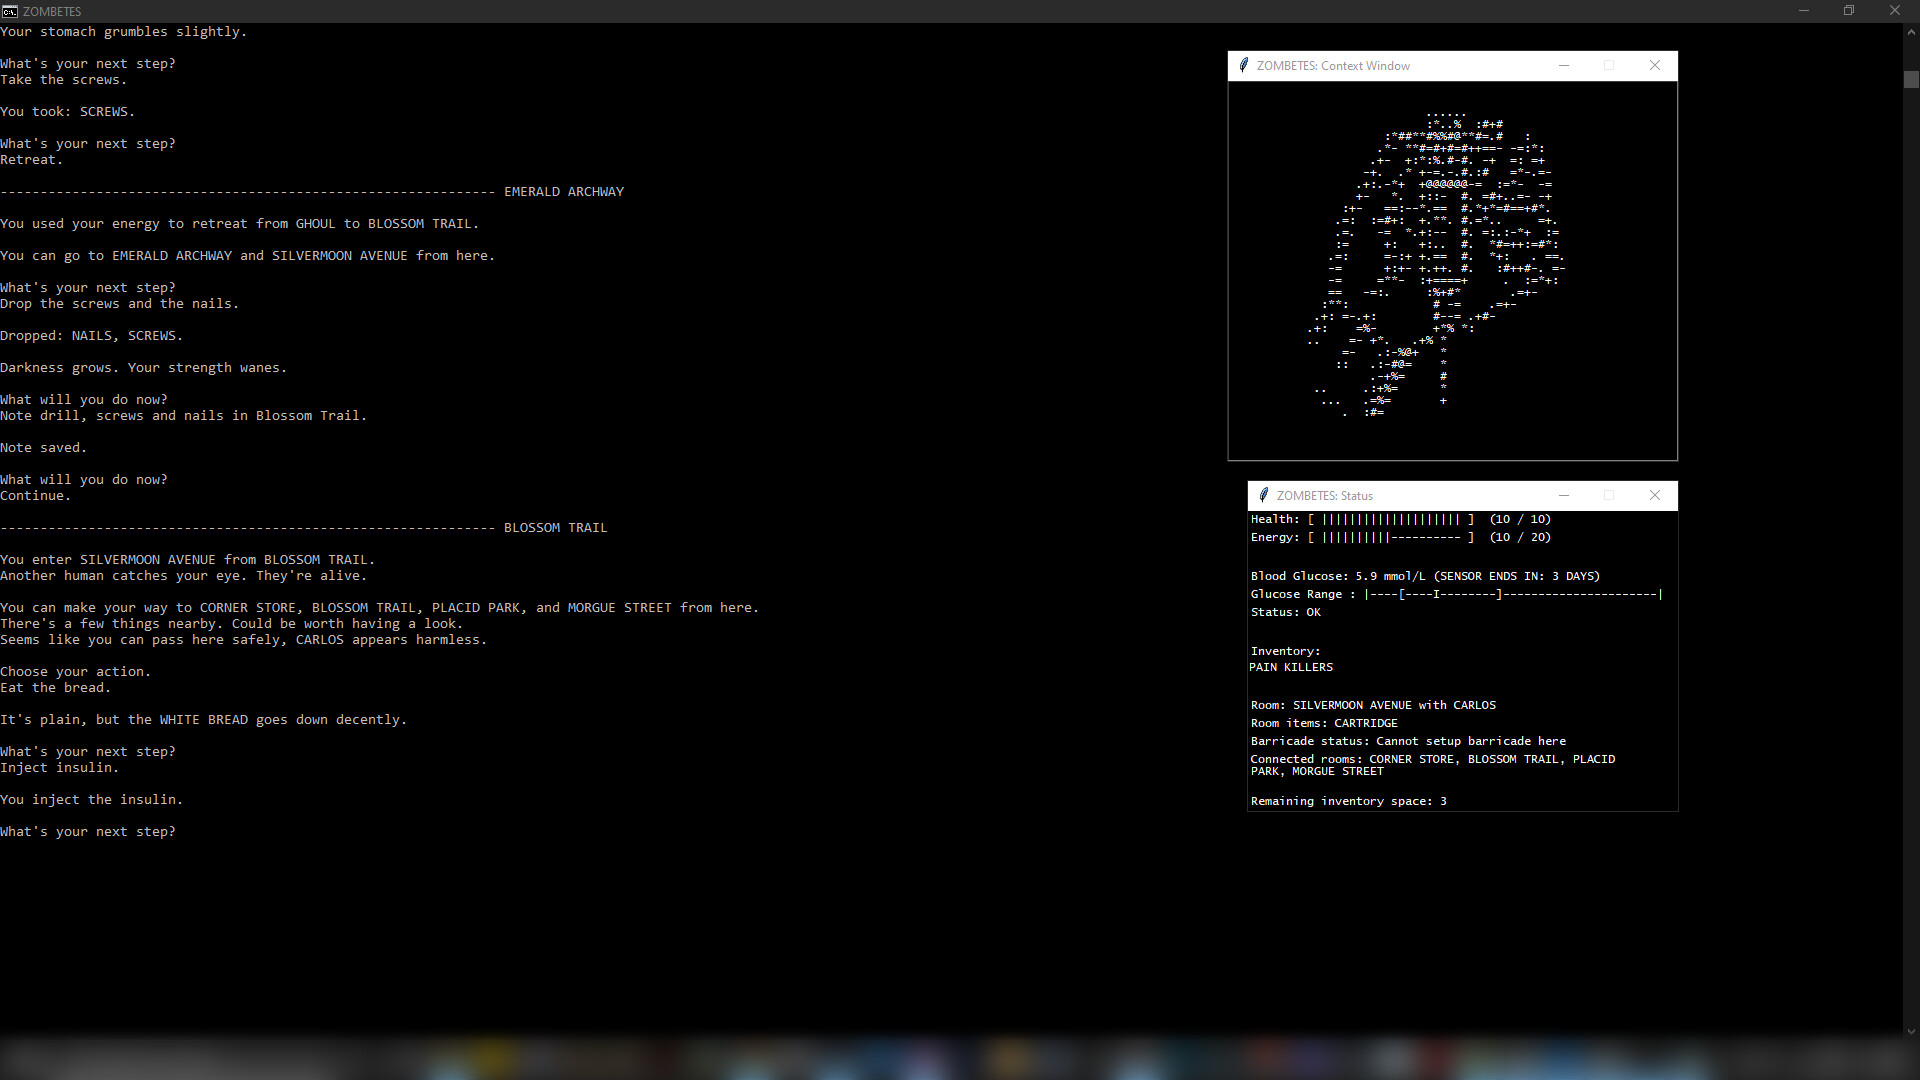Click the feather icon on the Context Window title bar

pos(1243,65)
